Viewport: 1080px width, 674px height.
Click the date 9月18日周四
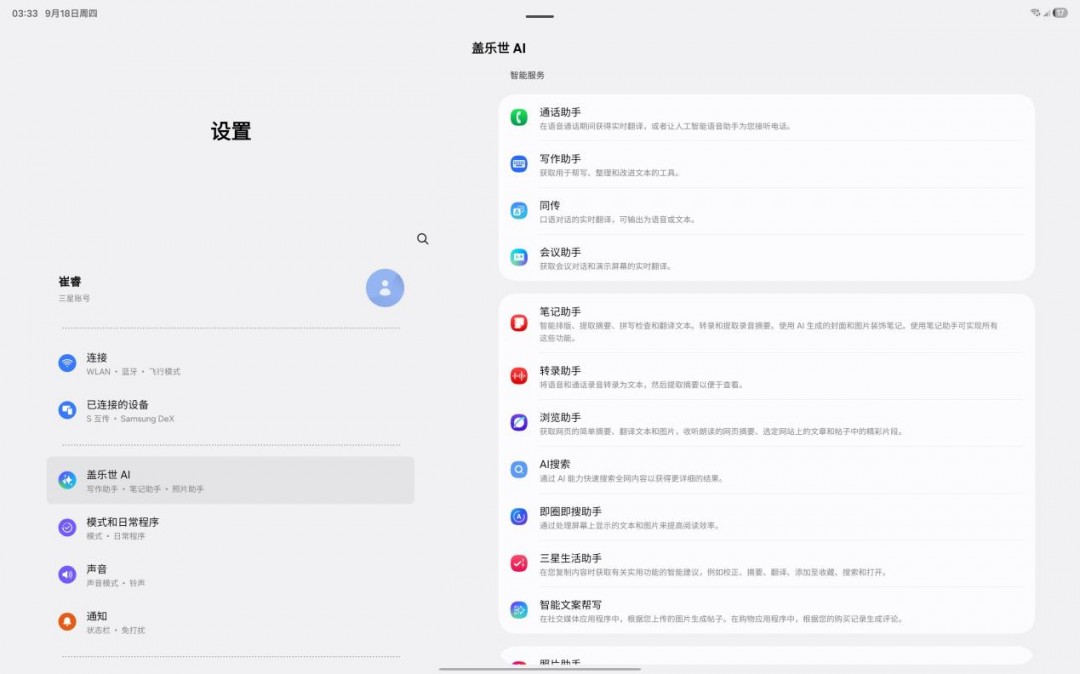(x=71, y=13)
